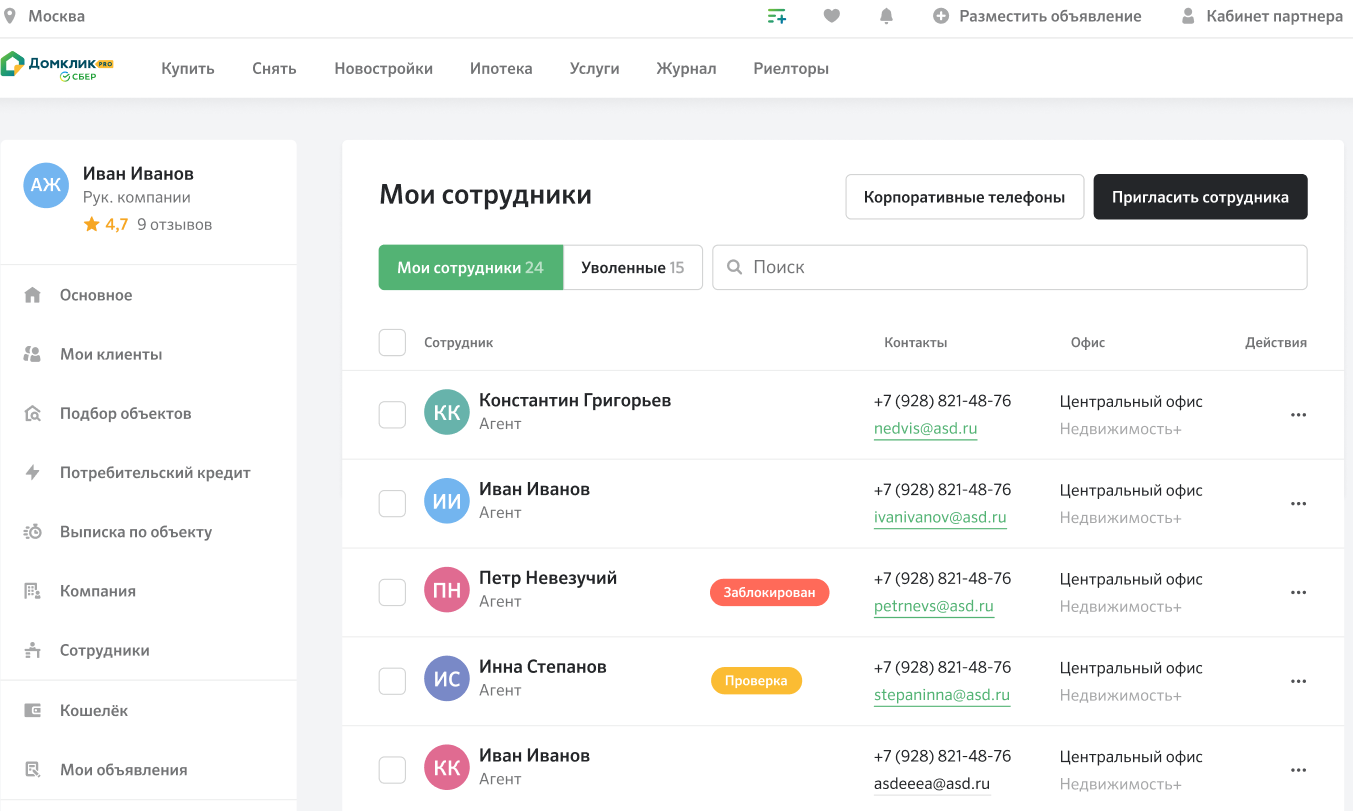Click the star rating 4,7 in profile
Image resolution: width=1353 pixels, height=811 pixels.
pos(106,225)
